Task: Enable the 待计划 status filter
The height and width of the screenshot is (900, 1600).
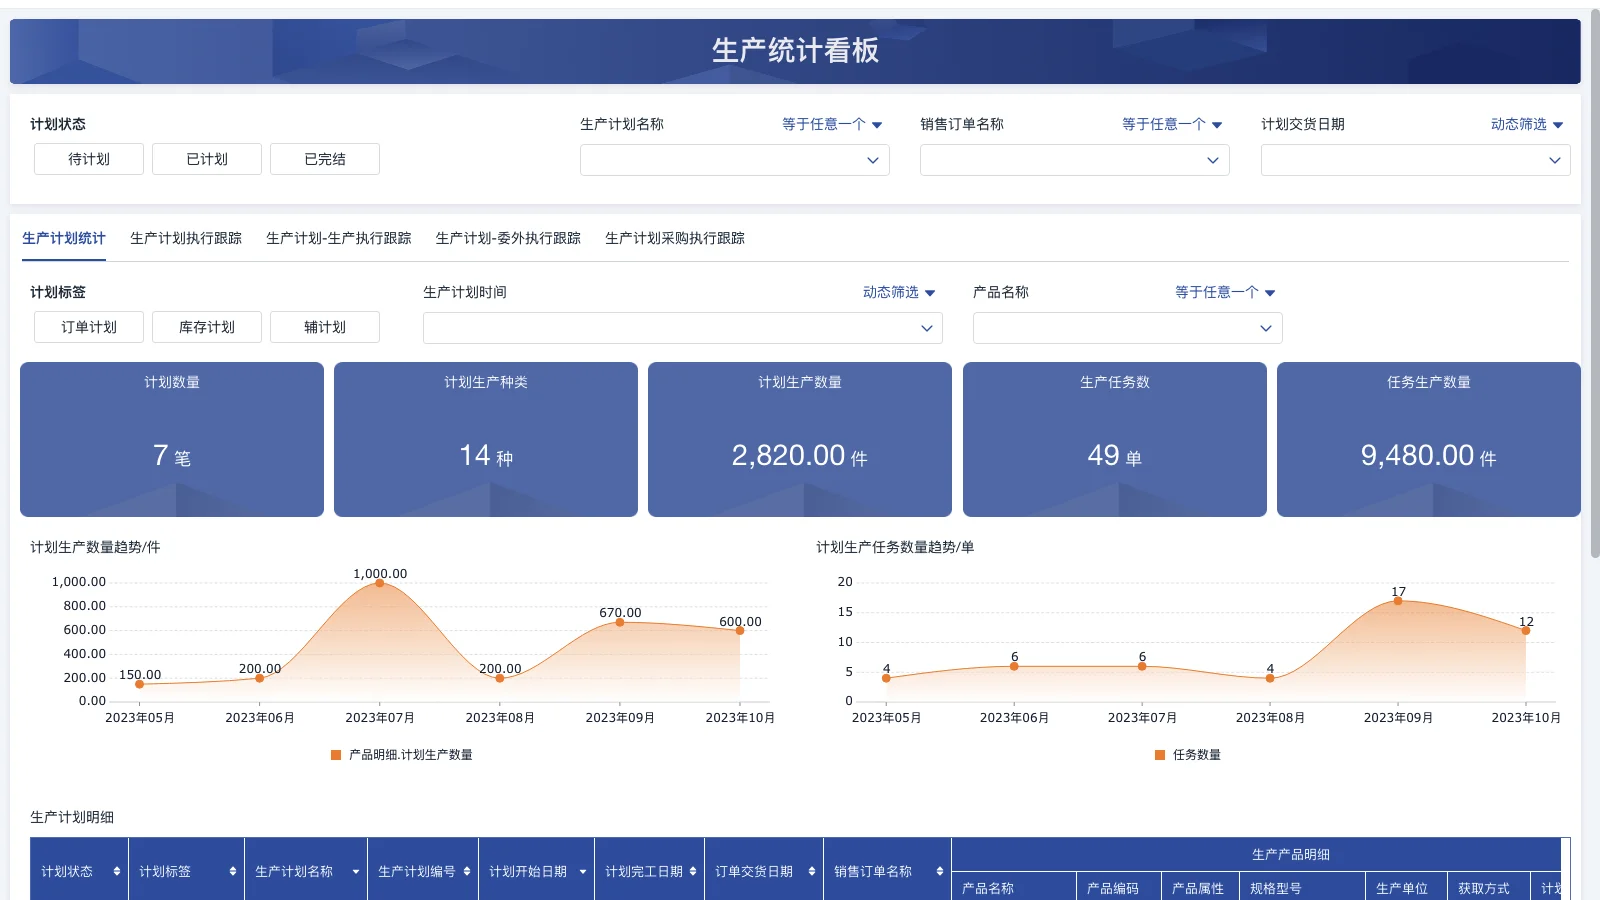Action: [x=88, y=158]
